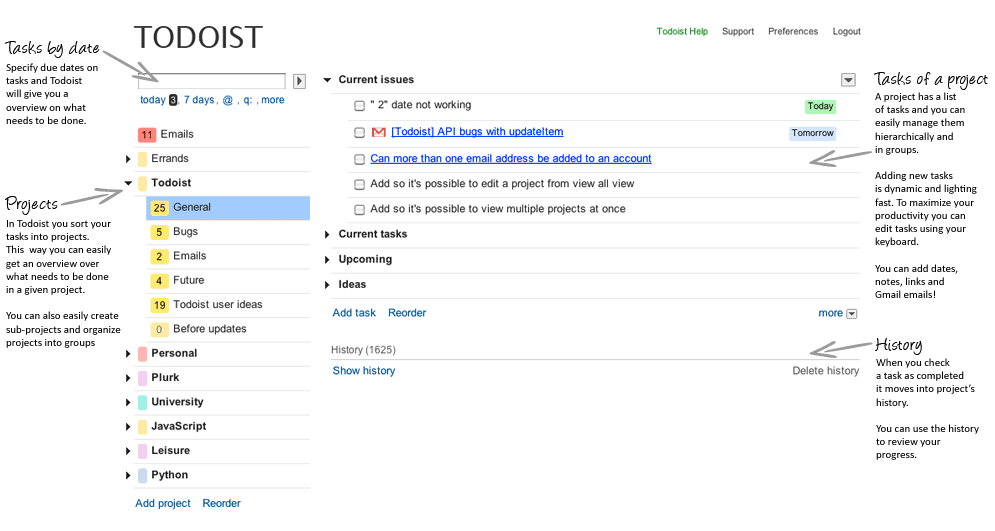Expand the Upcoming task group
995x531 pixels.
tap(328, 260)
